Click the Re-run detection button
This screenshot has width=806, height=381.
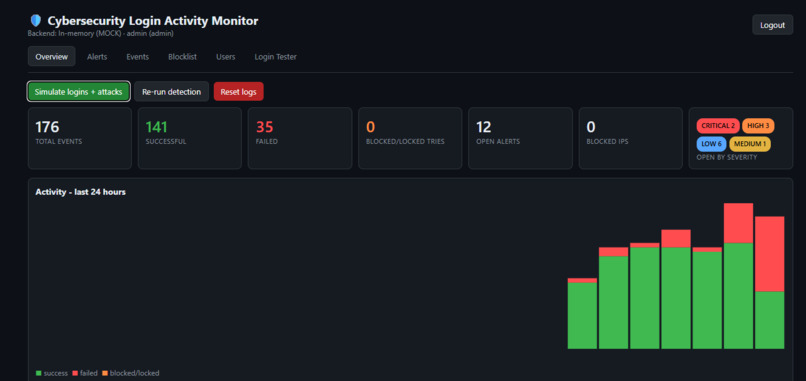pyautogui.click(x=172, y=92)
